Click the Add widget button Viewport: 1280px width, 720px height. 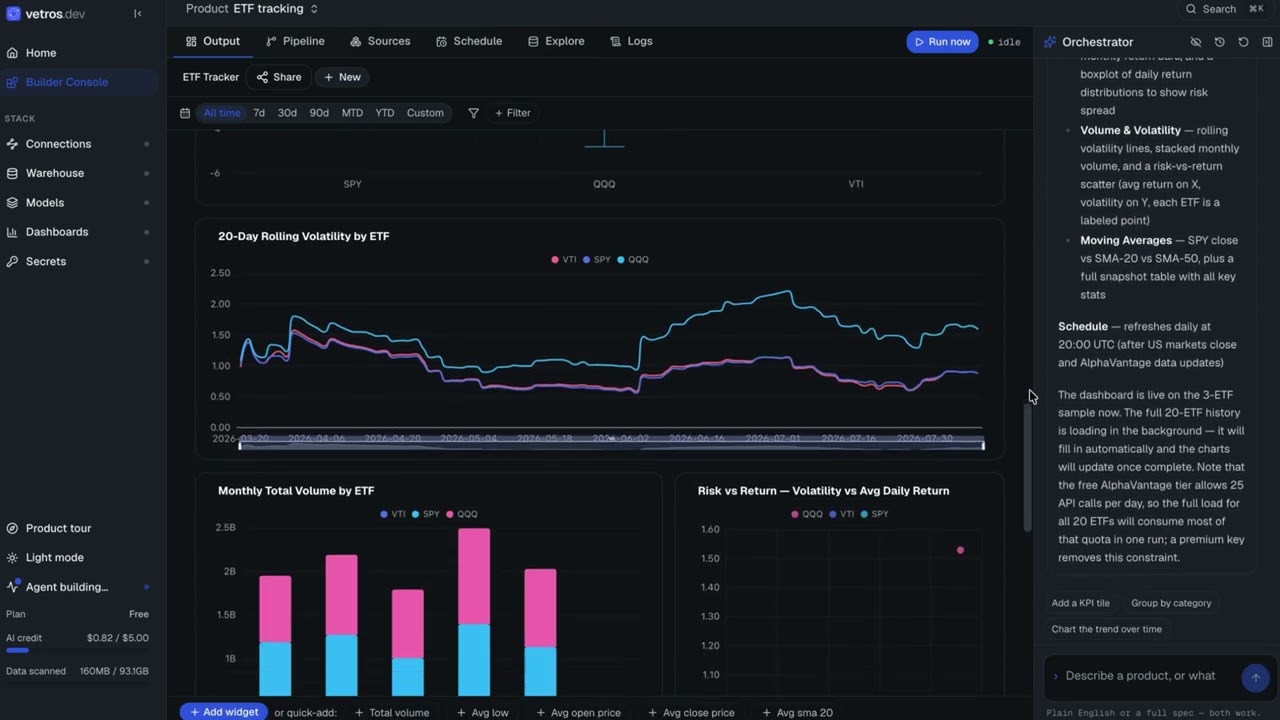224,712
